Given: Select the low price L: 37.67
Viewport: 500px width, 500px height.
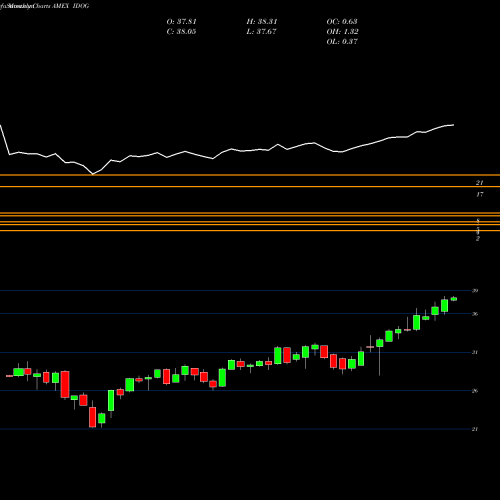Looking at the screenshot, I should click(x=262, y=32).
